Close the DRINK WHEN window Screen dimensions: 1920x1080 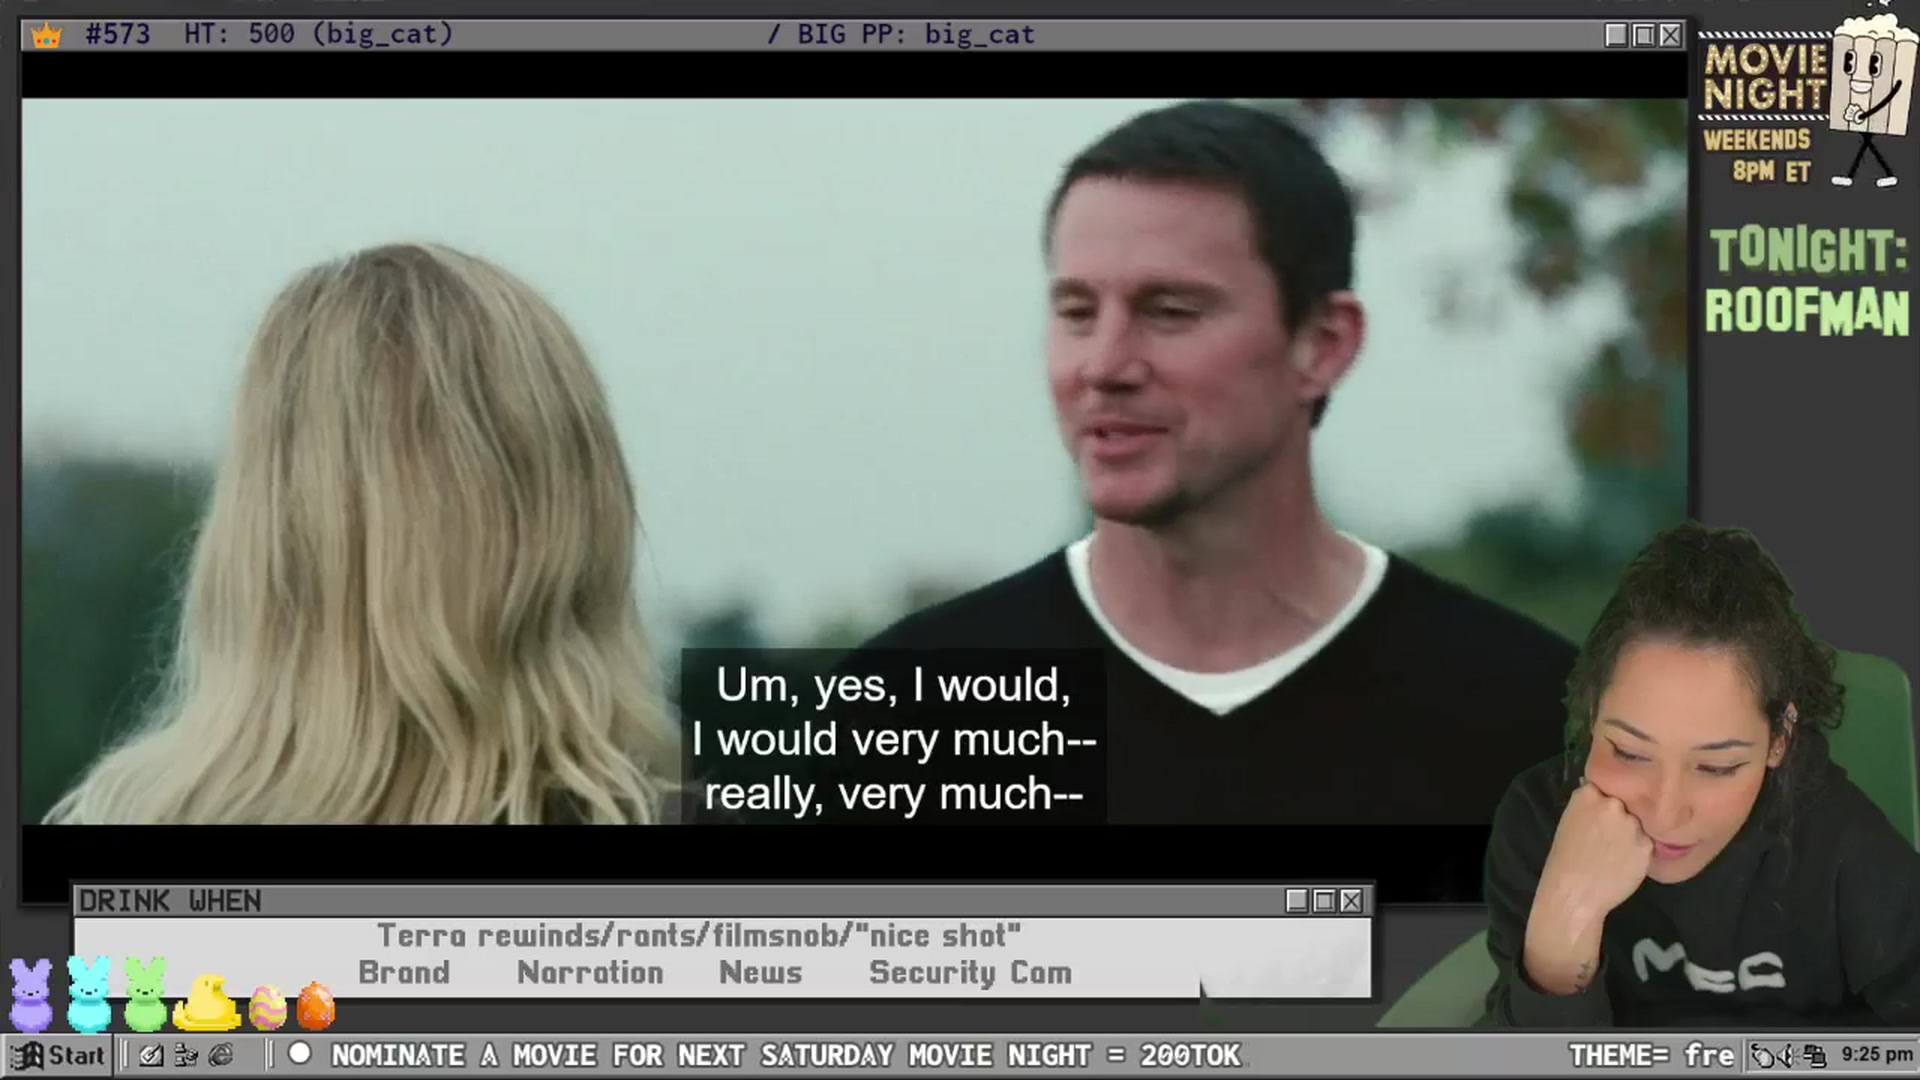point(1351,901)
